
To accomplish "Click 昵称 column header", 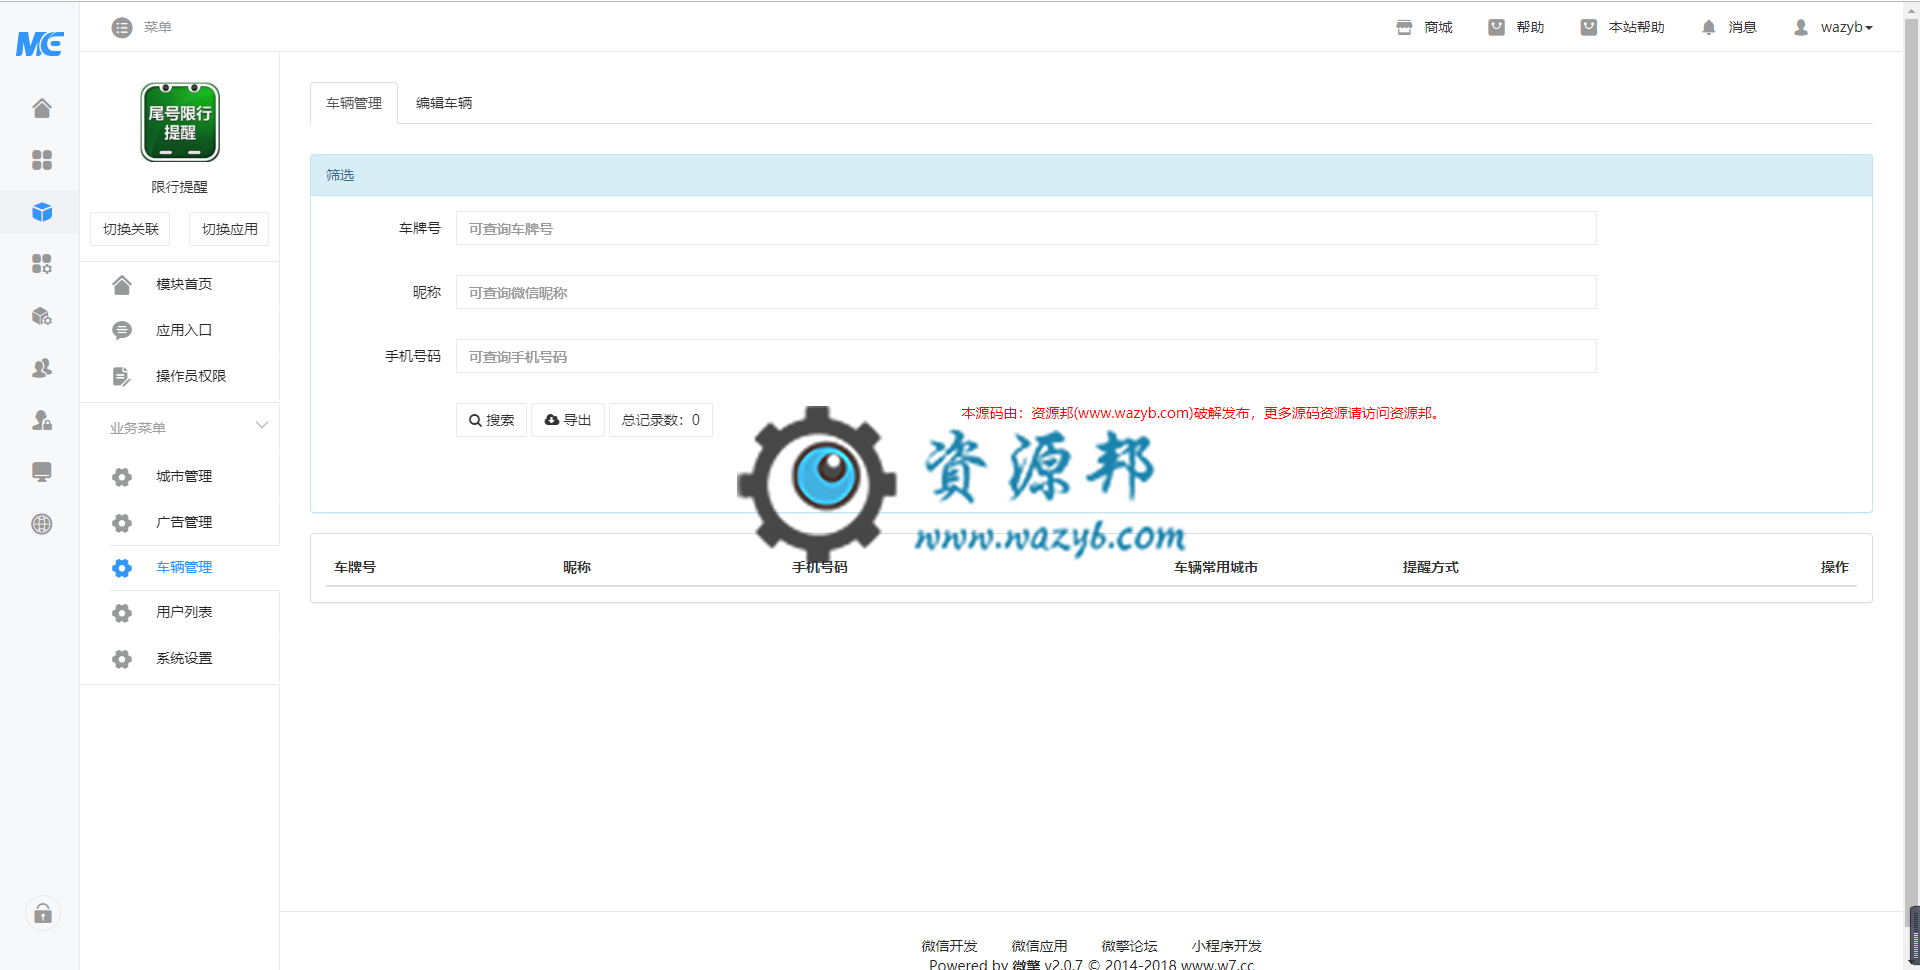I will pyautogui.click(x=577, y=567).
